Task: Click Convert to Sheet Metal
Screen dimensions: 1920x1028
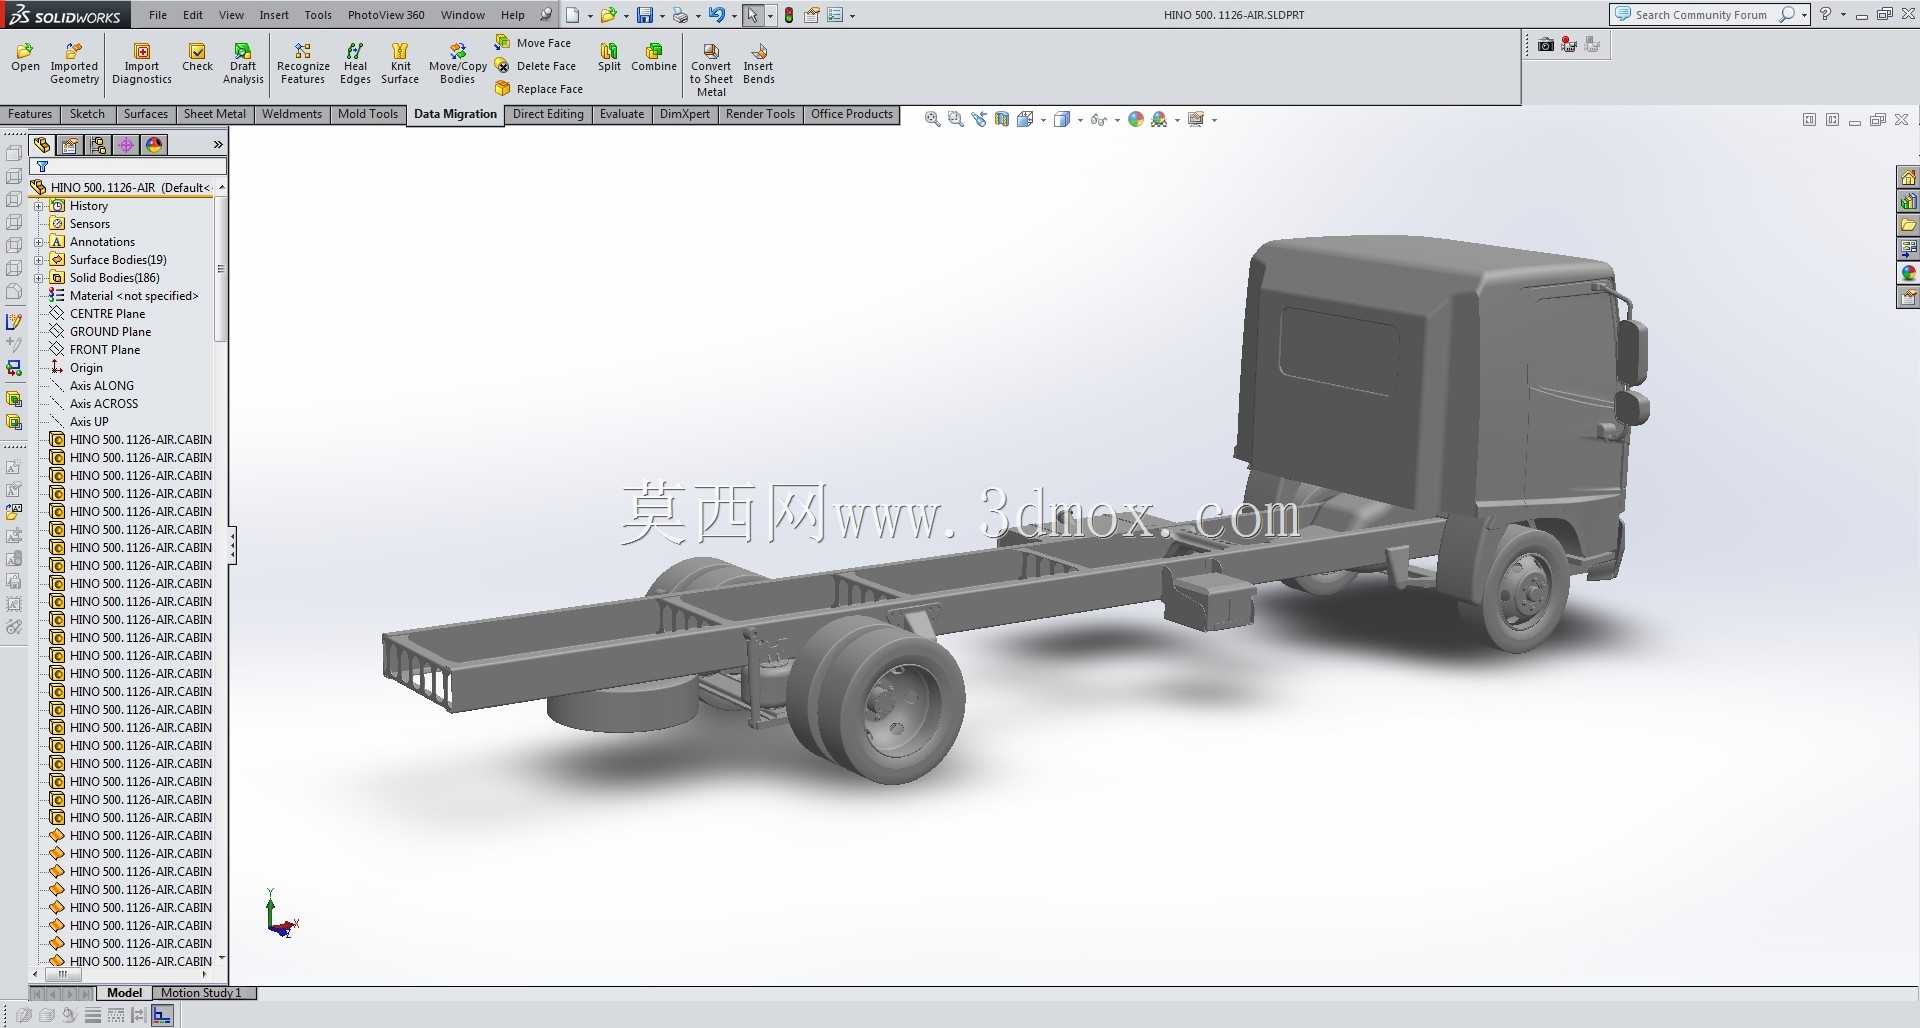Action: pos(711,69)
